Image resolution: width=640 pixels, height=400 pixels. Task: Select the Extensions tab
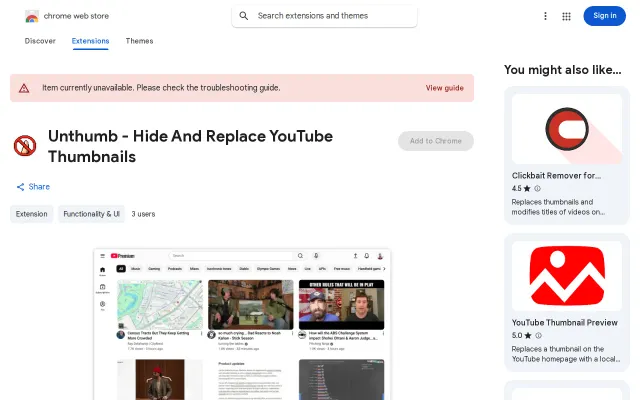tap(90, 41)
